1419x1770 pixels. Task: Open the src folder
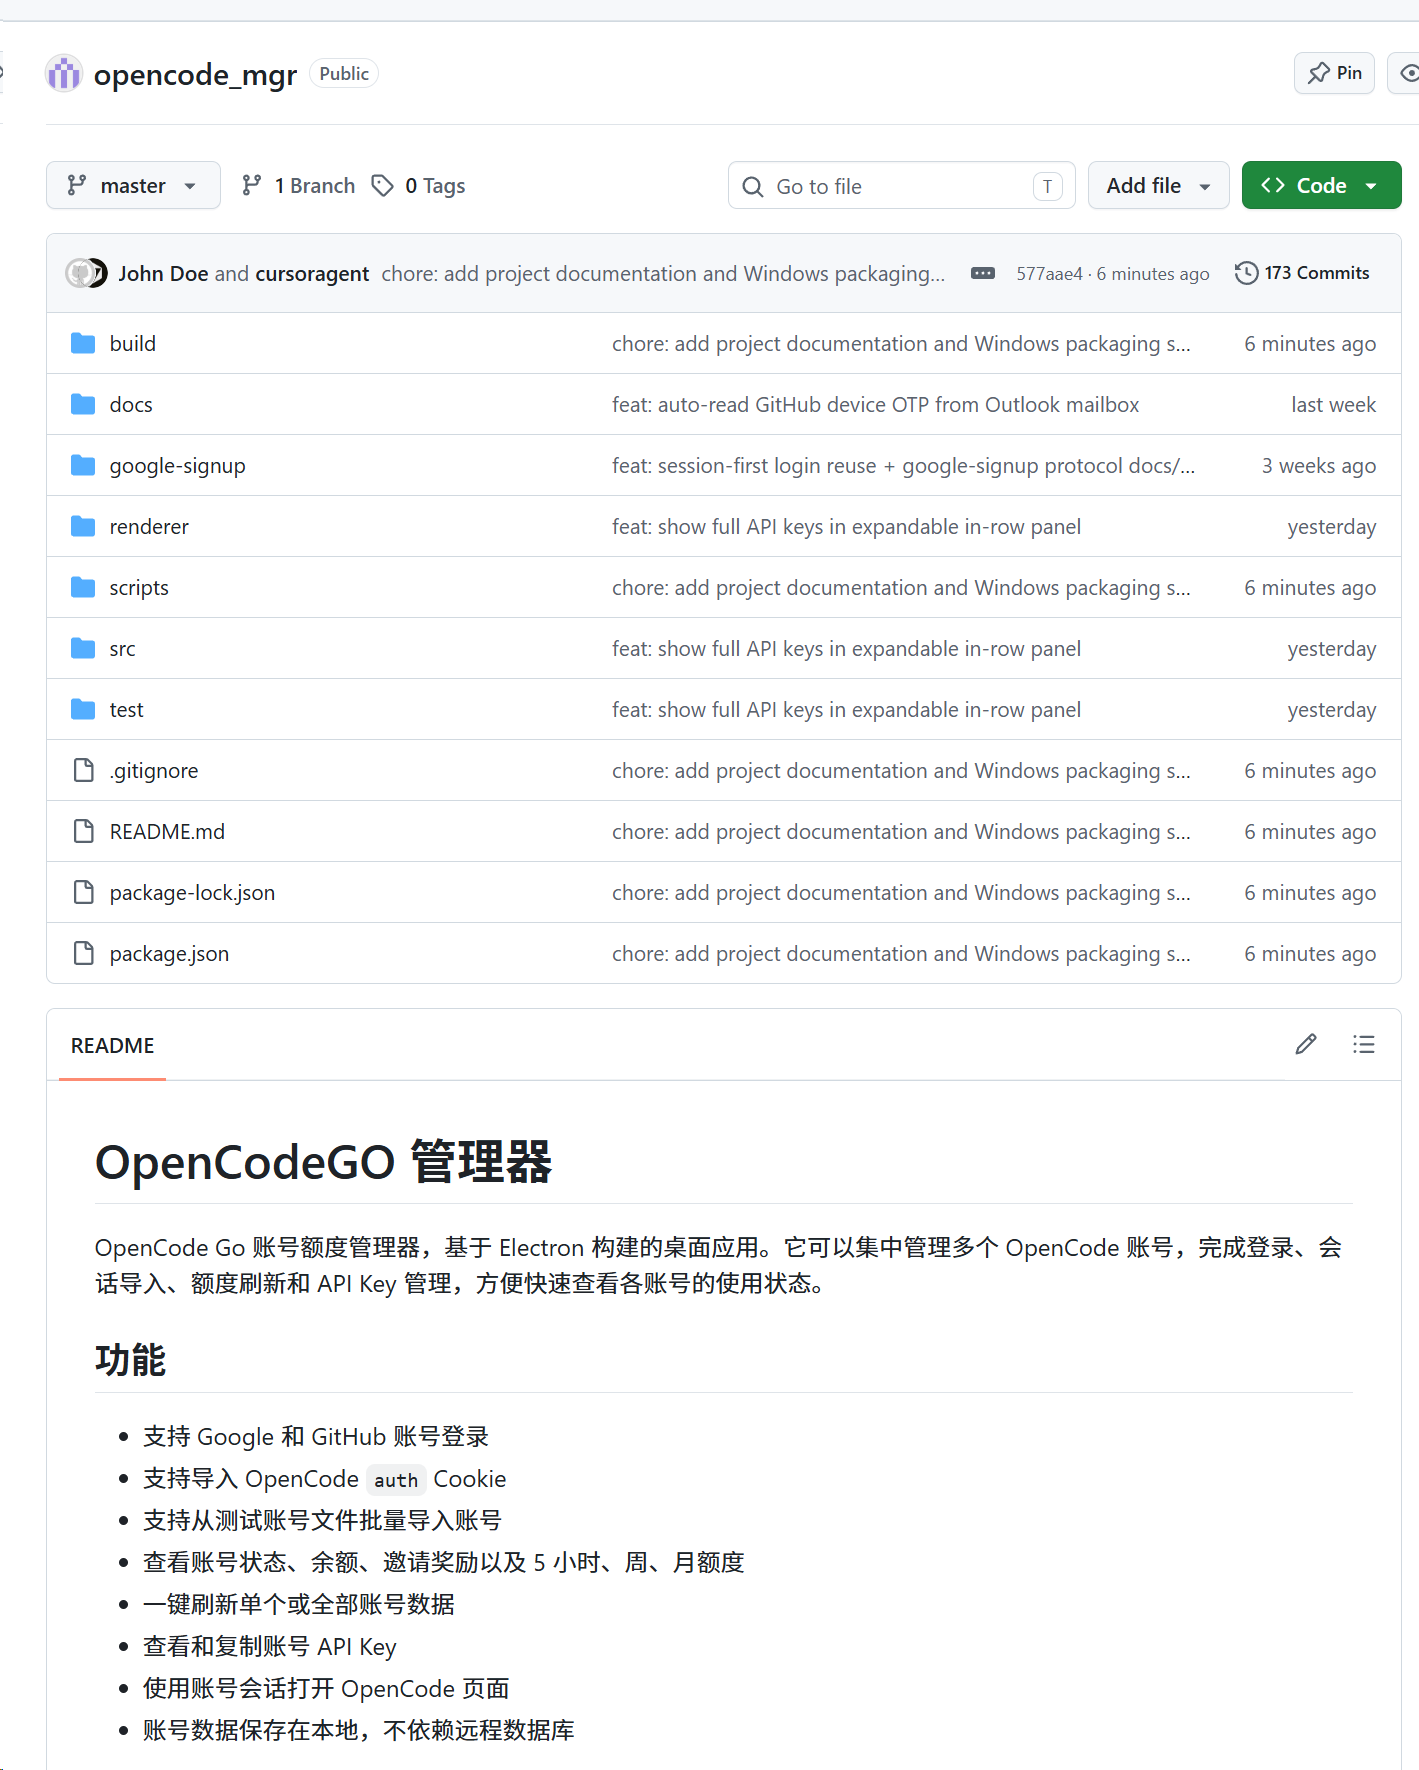(122, 649)
